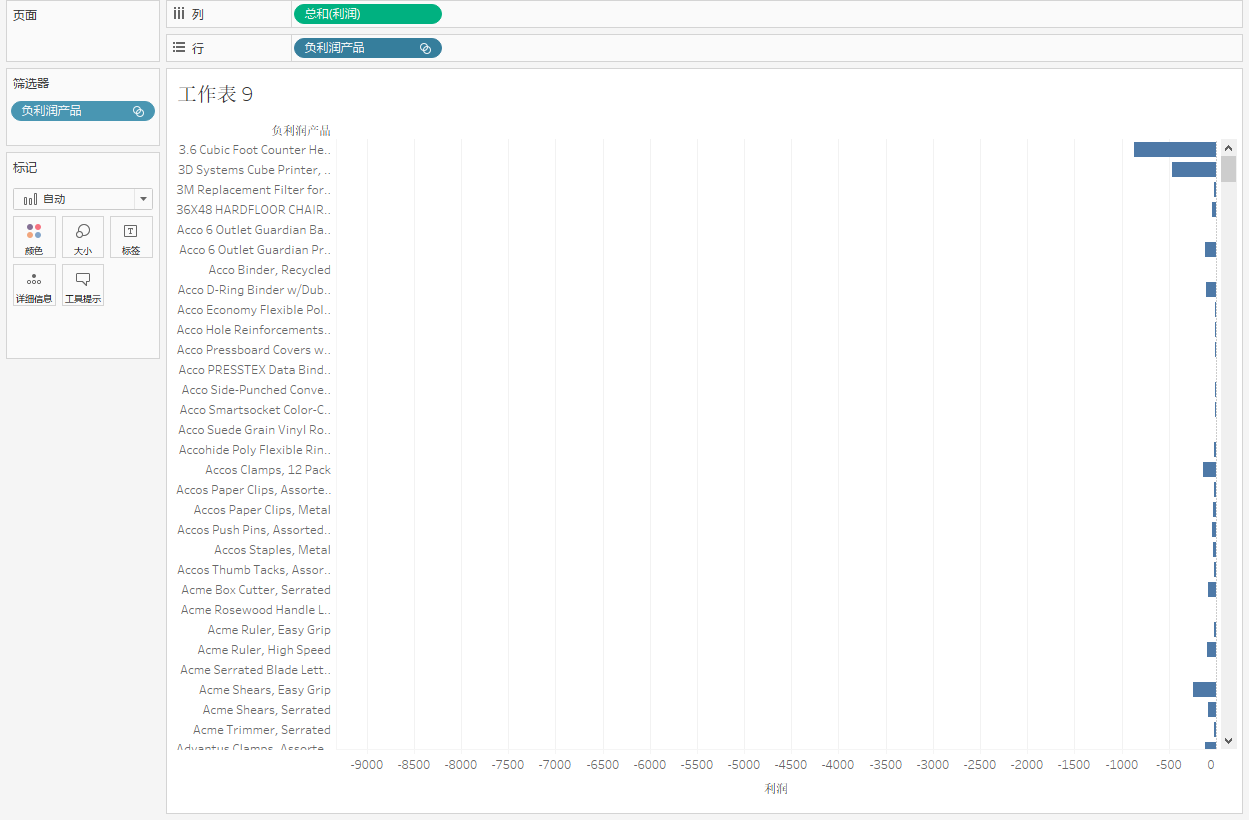Select the 负利润产品 pill in filters shelf

(83, 111)
